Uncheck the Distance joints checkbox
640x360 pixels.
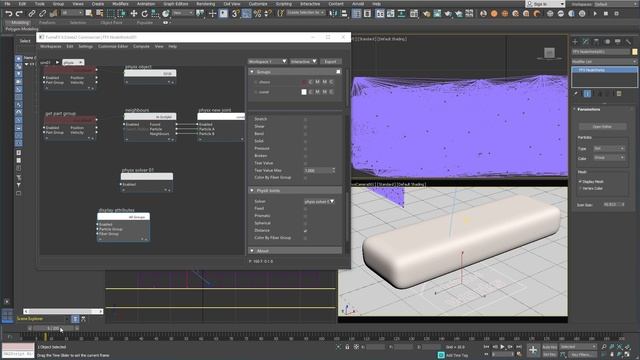[305, 231]
